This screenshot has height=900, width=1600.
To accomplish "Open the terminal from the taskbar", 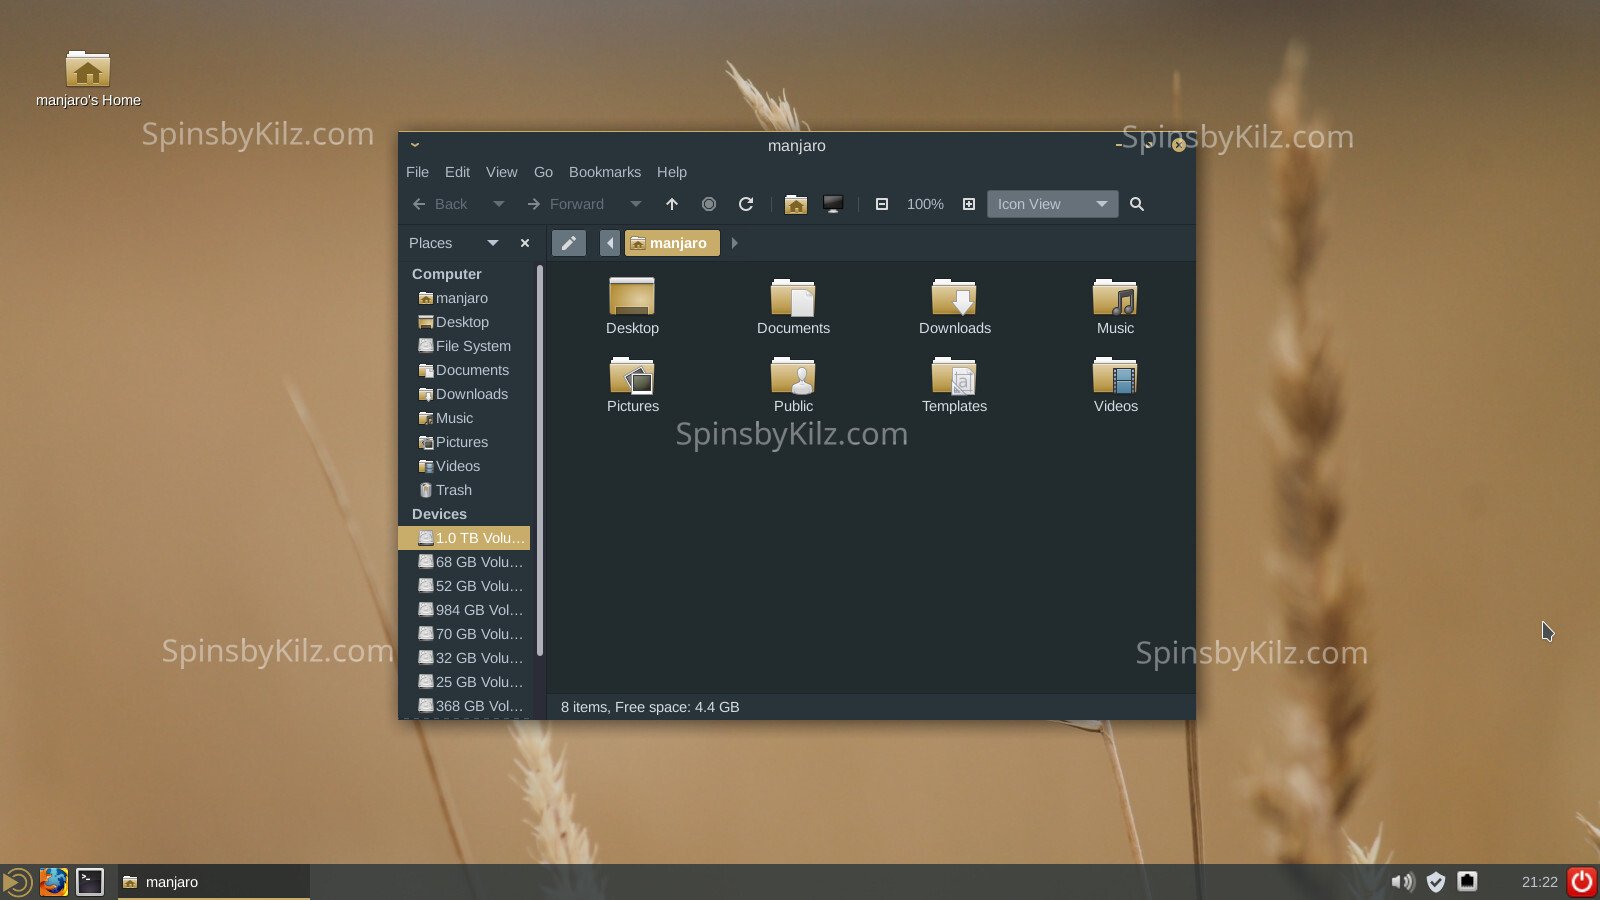I will point(90,882).
